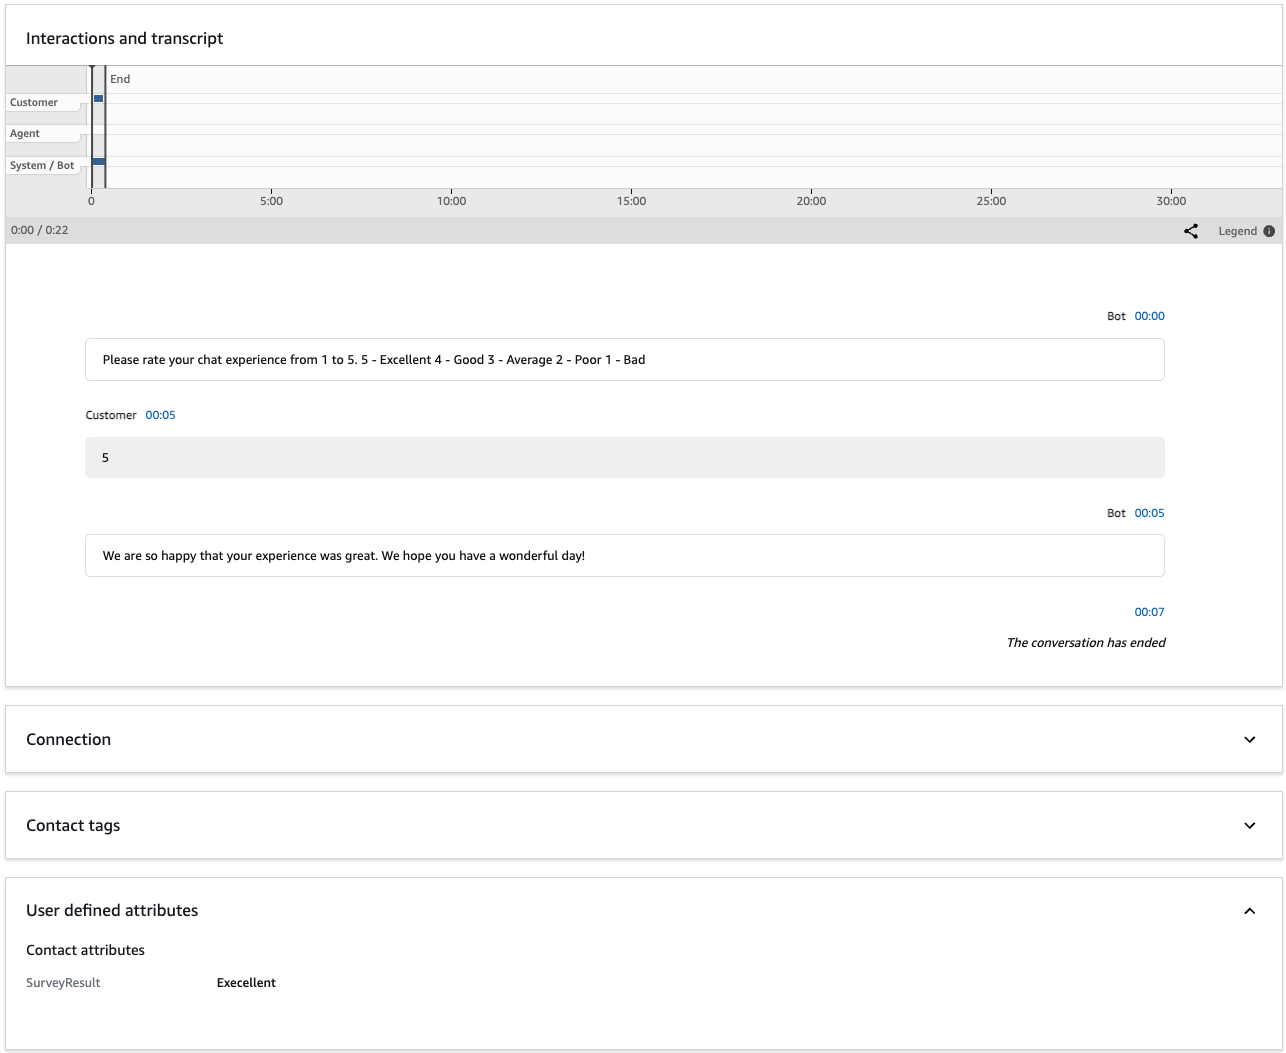Expand the Contact tags section
Image resolution: width=1286 pixels, height=1053 pixels.
(1248, 825)
